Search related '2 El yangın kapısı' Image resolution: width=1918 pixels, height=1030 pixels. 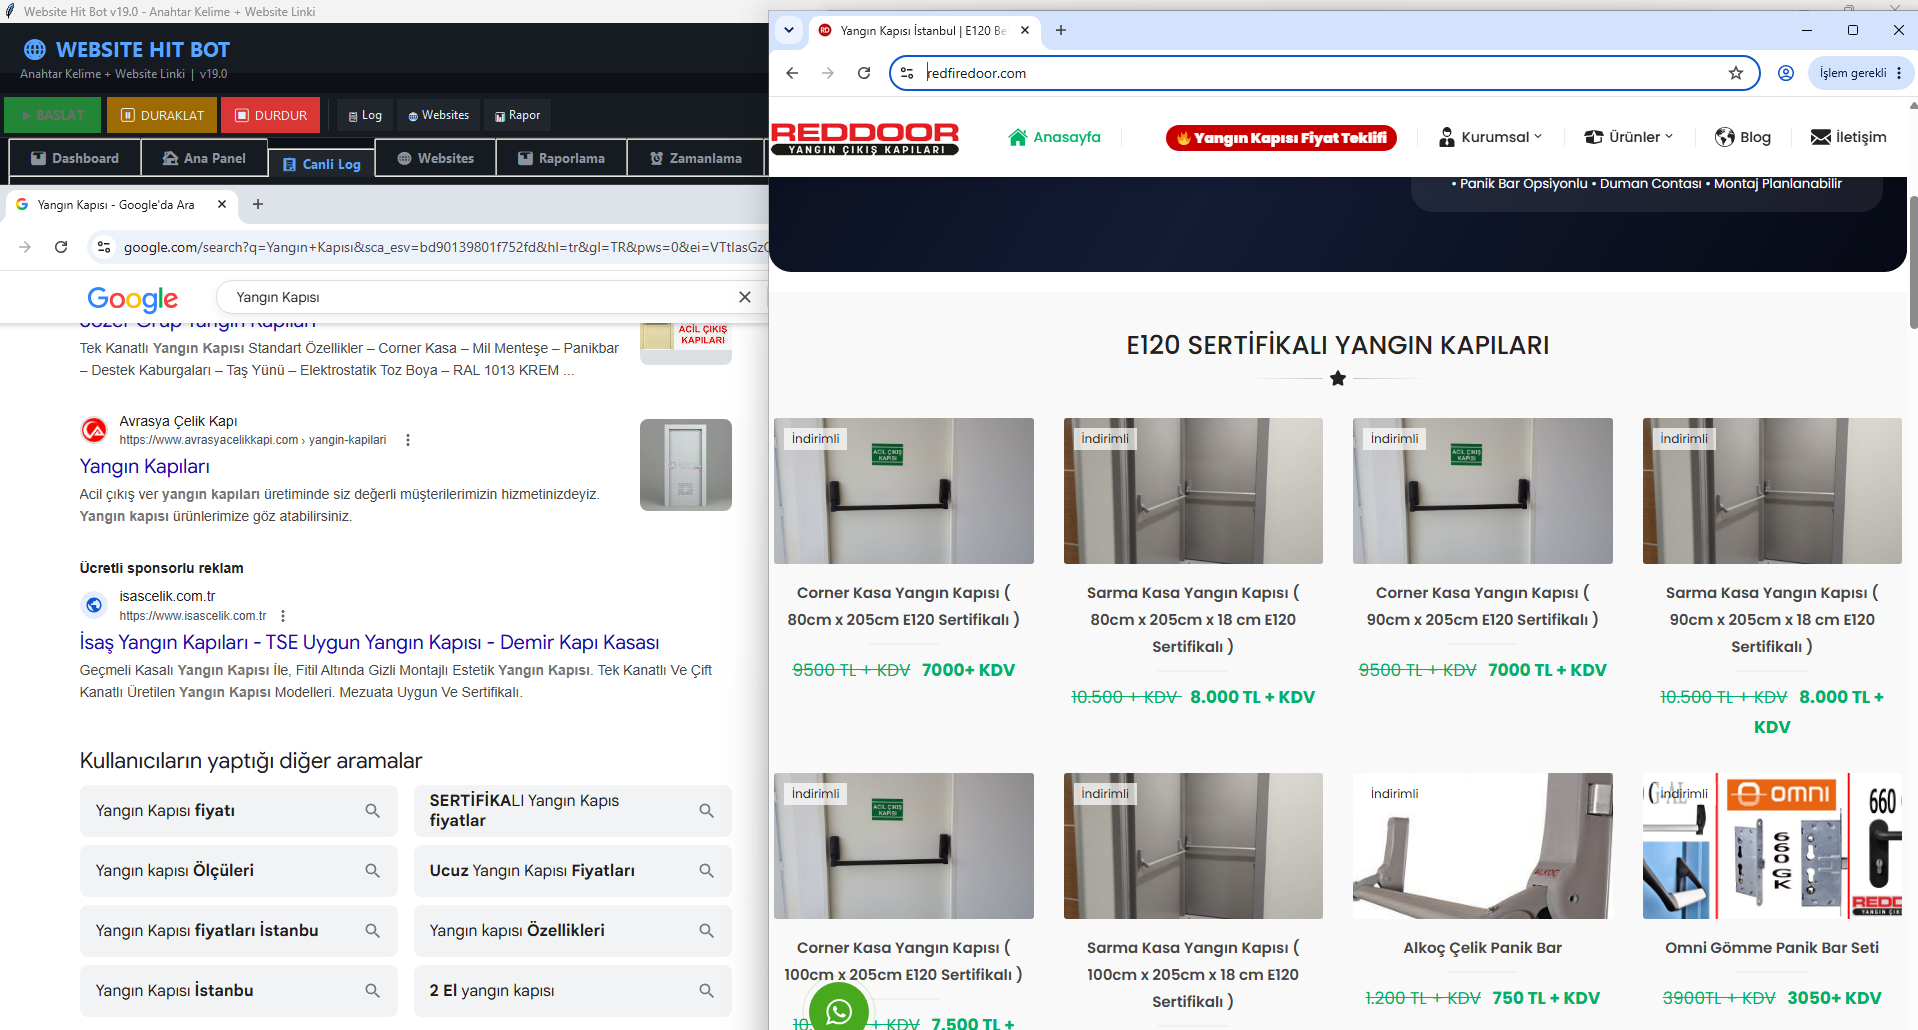tap(573, 991)
